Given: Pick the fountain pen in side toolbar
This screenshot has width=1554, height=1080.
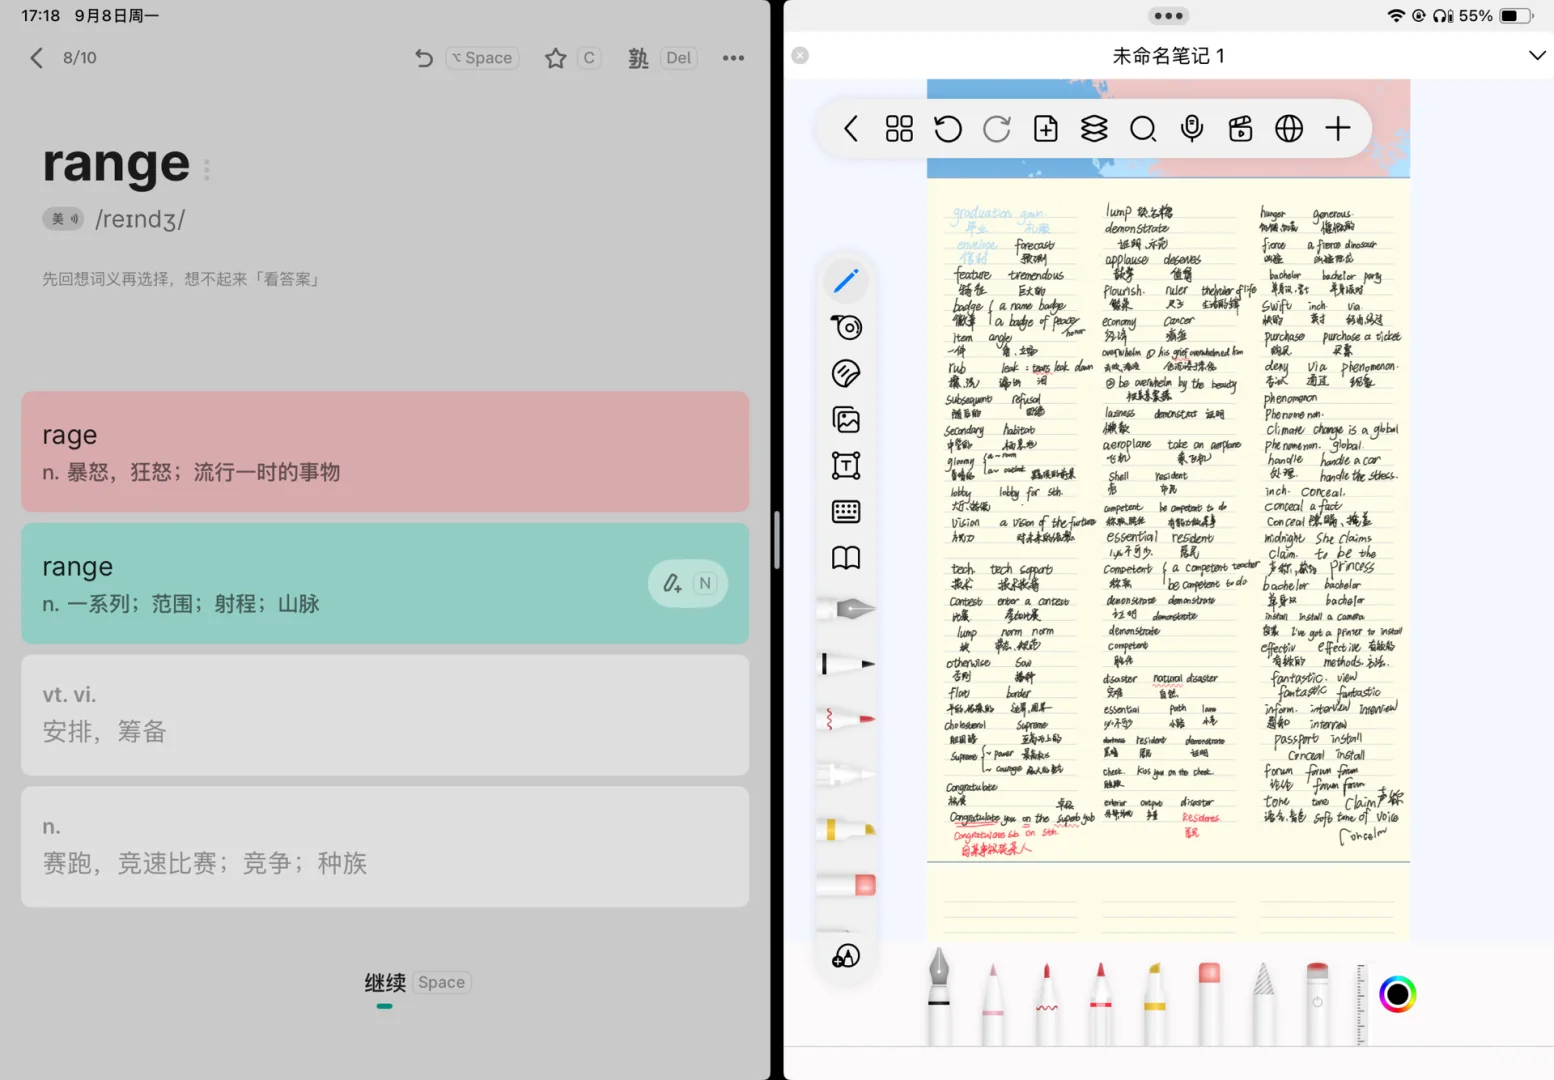Looking at the screenshot, I should (846, 608).
